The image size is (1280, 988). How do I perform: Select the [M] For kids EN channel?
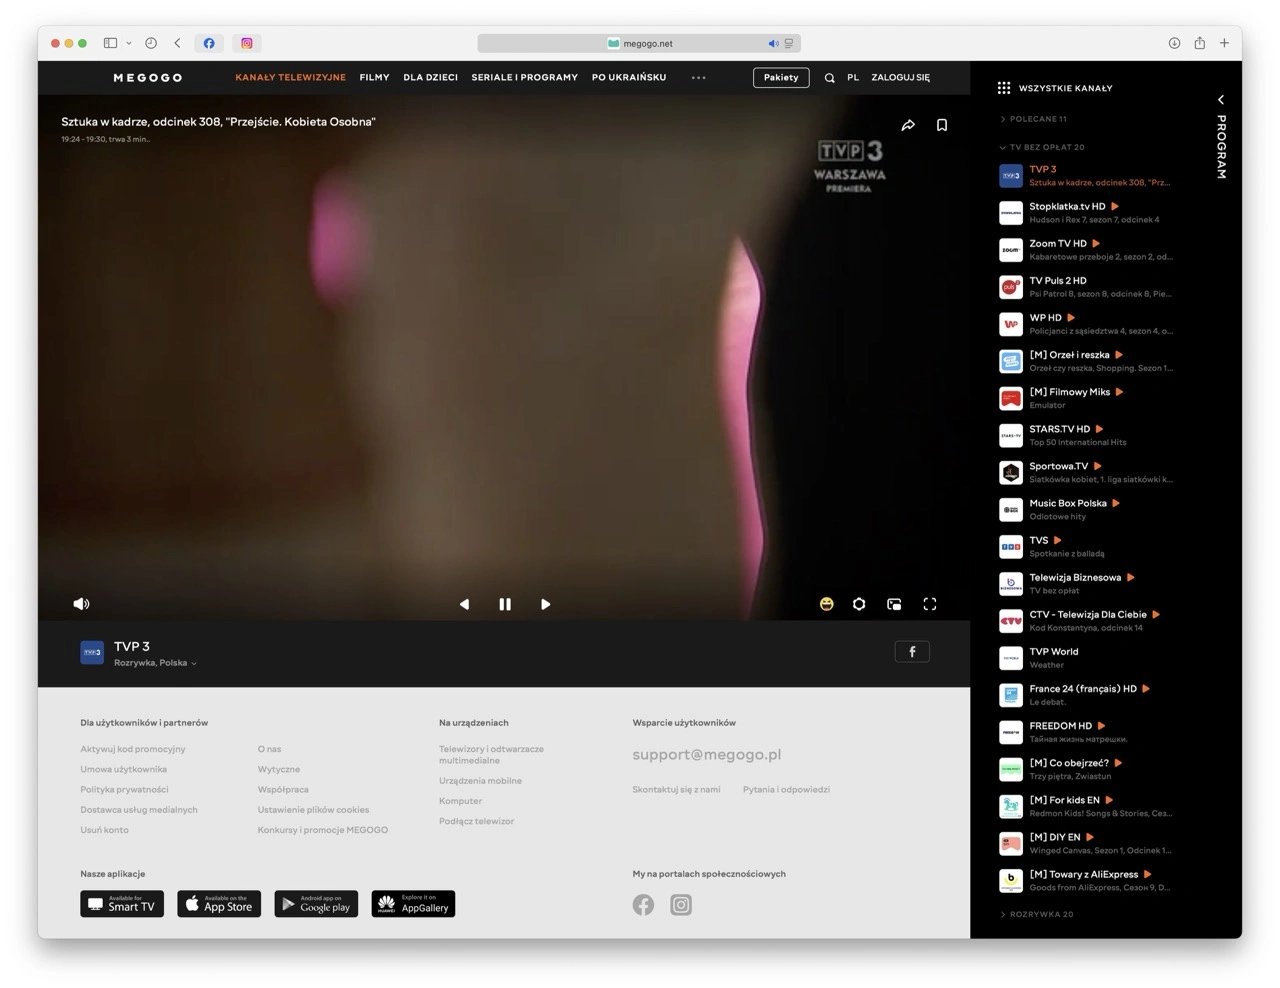[1086, 806]
